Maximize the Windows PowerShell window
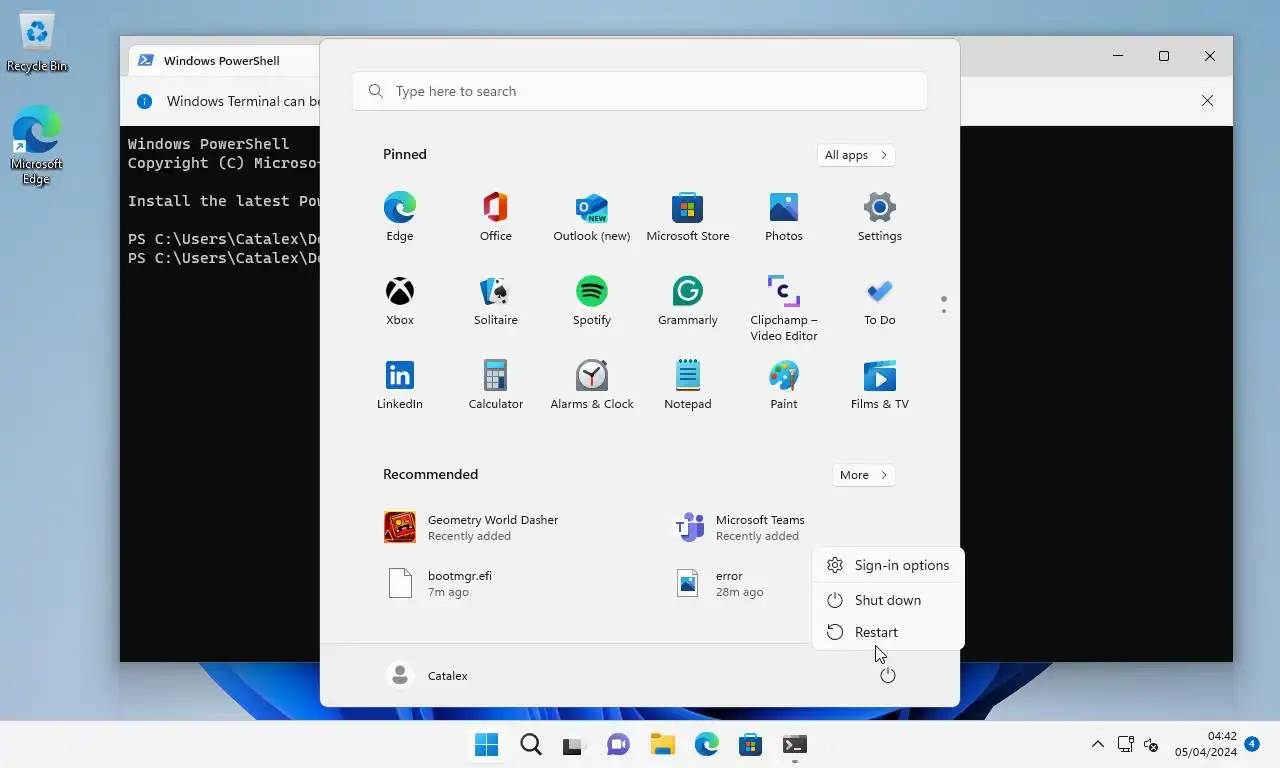Image resolution: width=1280 pixels, height=768 pixels. (x=1164, y=56)
